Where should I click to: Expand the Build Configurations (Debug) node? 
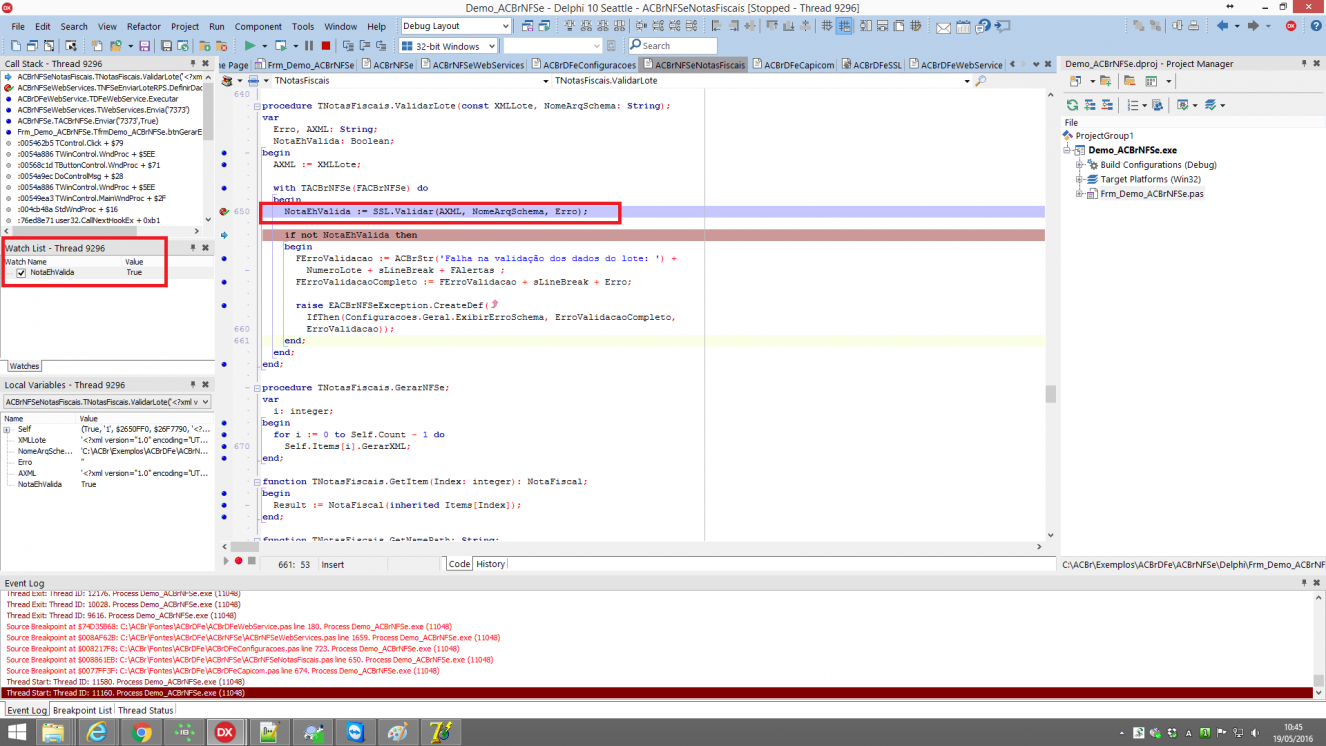click(x=1080, y=165)
